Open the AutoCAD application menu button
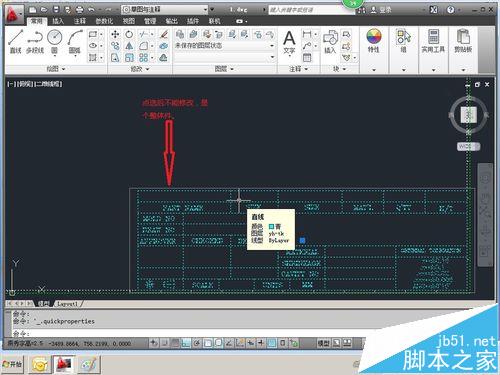The height and width of the screenshot is (375, 500). (x=13, y=15)
